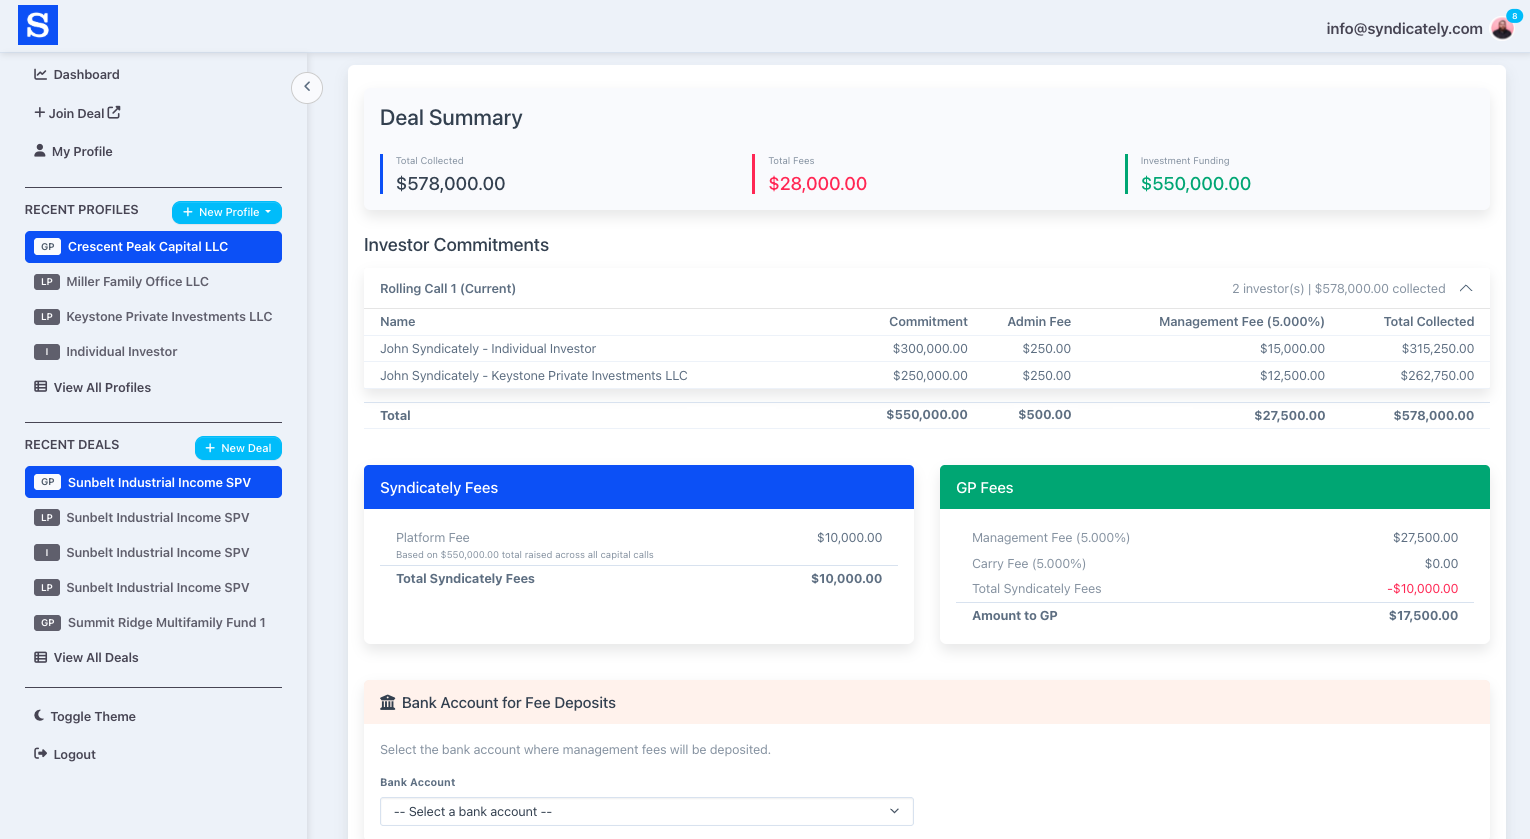This screenshot has width=1530, height=839.
Task: Click the Syndicately S logo
Action: click(x=38, y=25)
